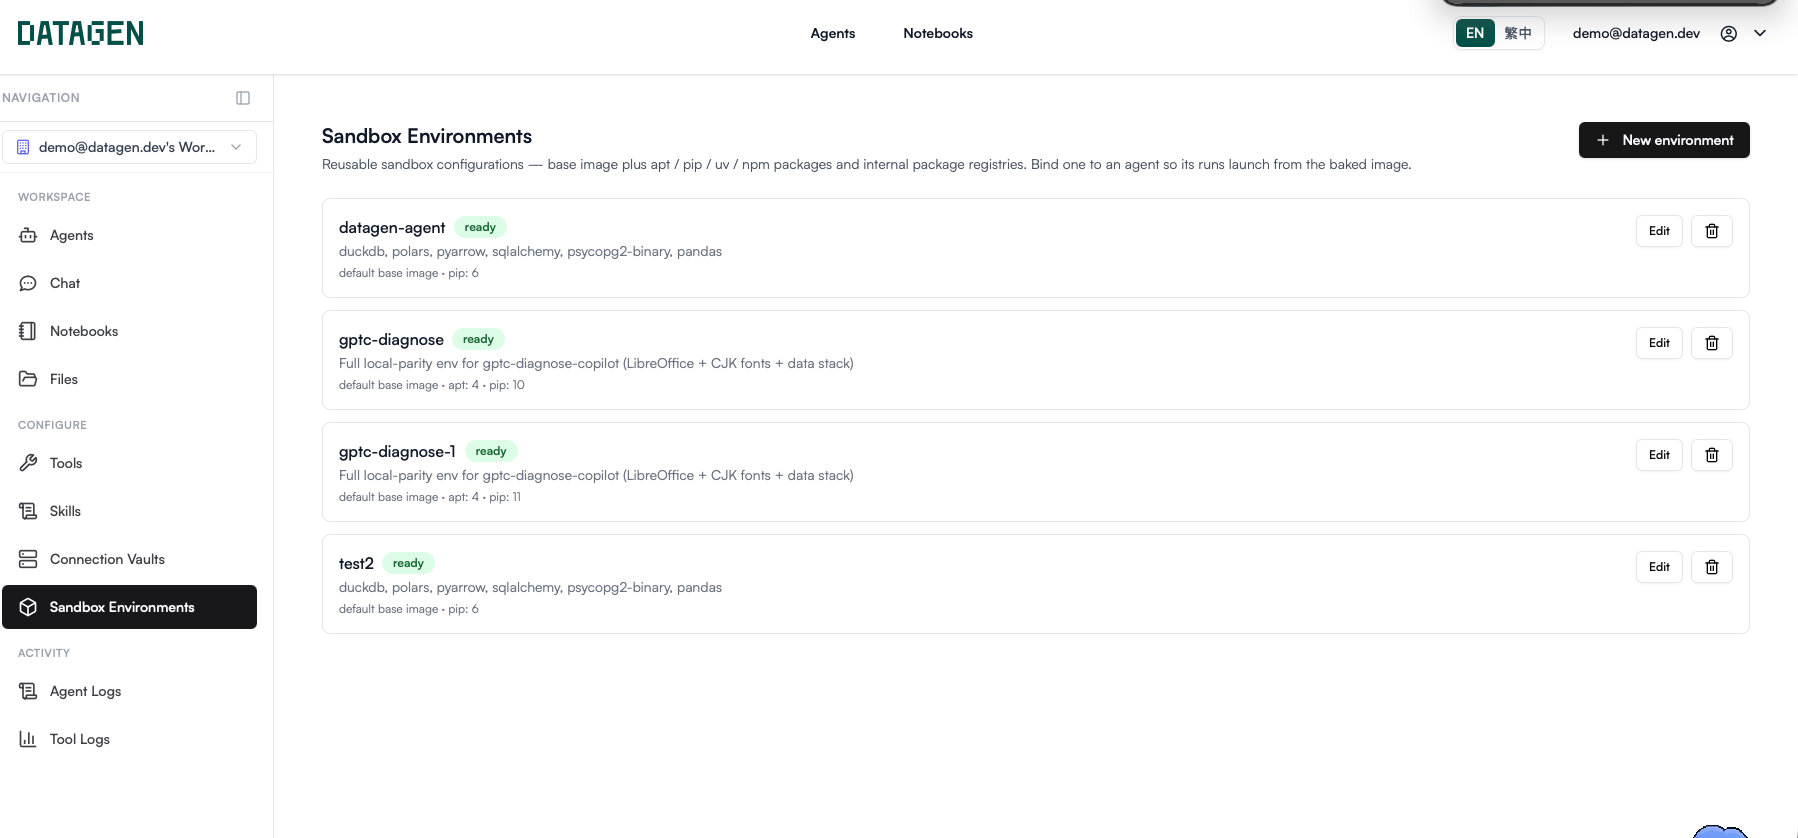Edit the gptc-diagnose environment
The height and width of the screenshot is (838, 1798).
click(x=1660, y=343)
